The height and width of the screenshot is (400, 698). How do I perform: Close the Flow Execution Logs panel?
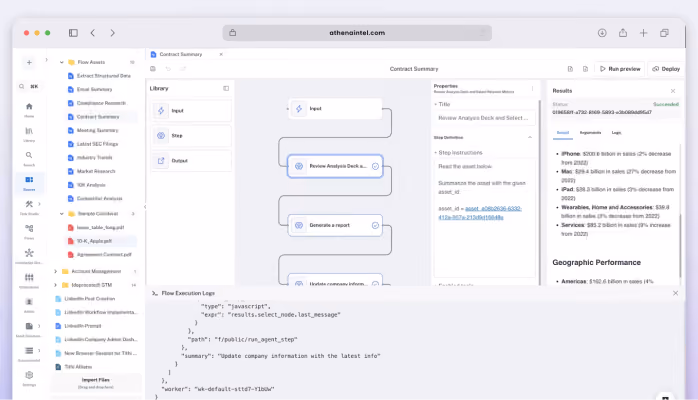pos(675,293)
